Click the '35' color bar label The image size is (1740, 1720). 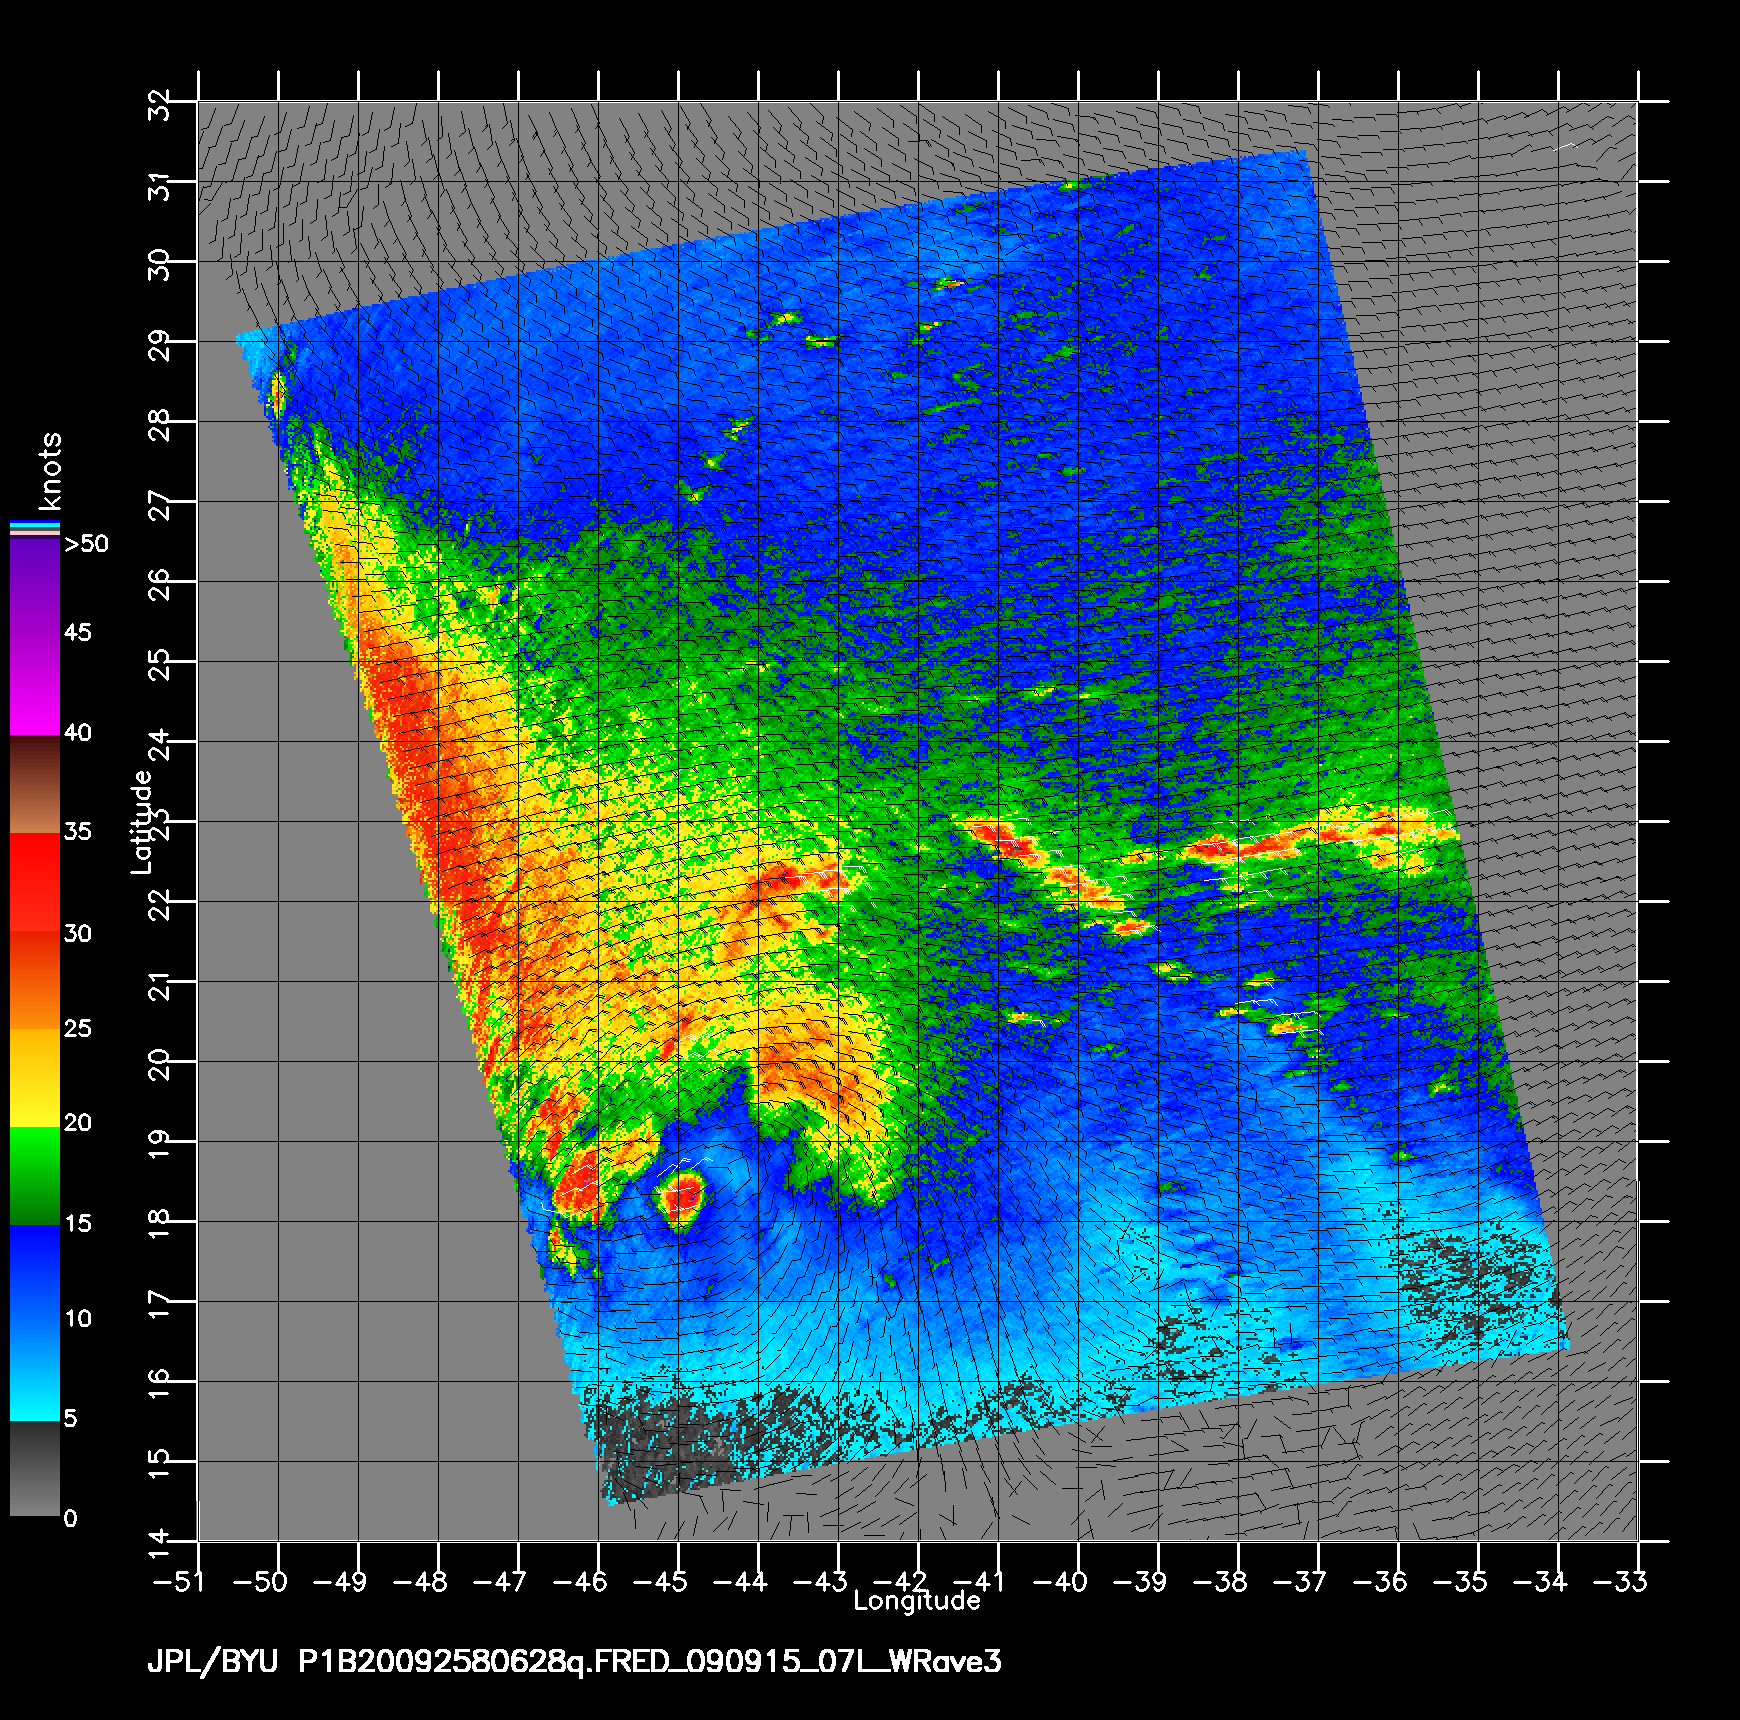(x=78, y=831)
